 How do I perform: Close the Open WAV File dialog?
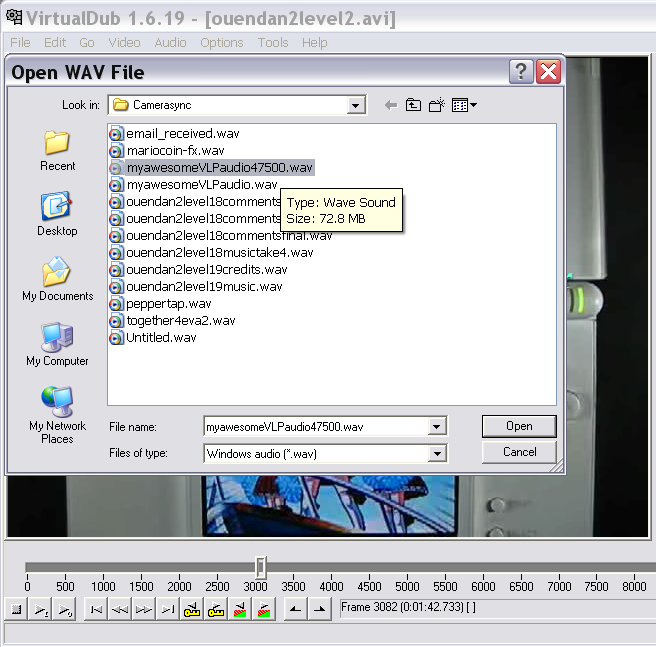click(x=548, y=72)
